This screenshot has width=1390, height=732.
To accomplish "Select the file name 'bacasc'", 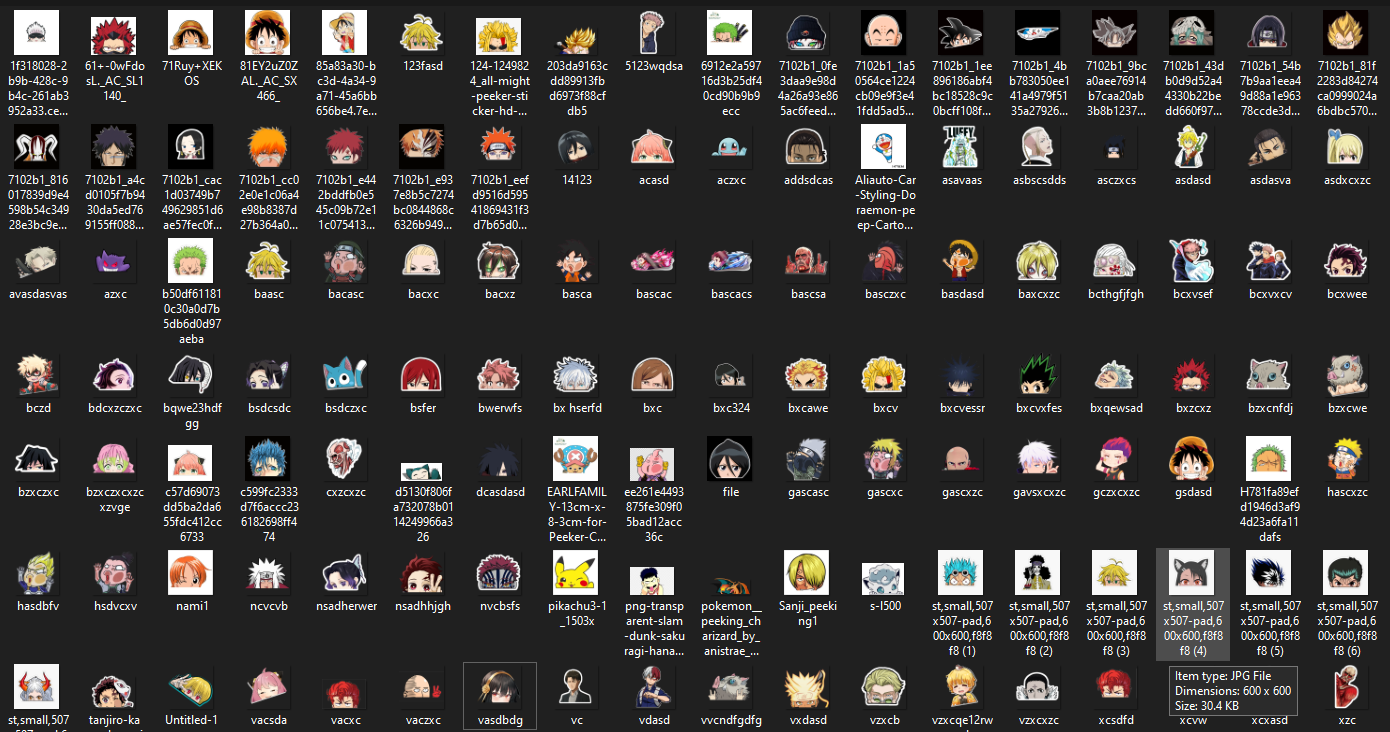I will (x=346, y=294).
